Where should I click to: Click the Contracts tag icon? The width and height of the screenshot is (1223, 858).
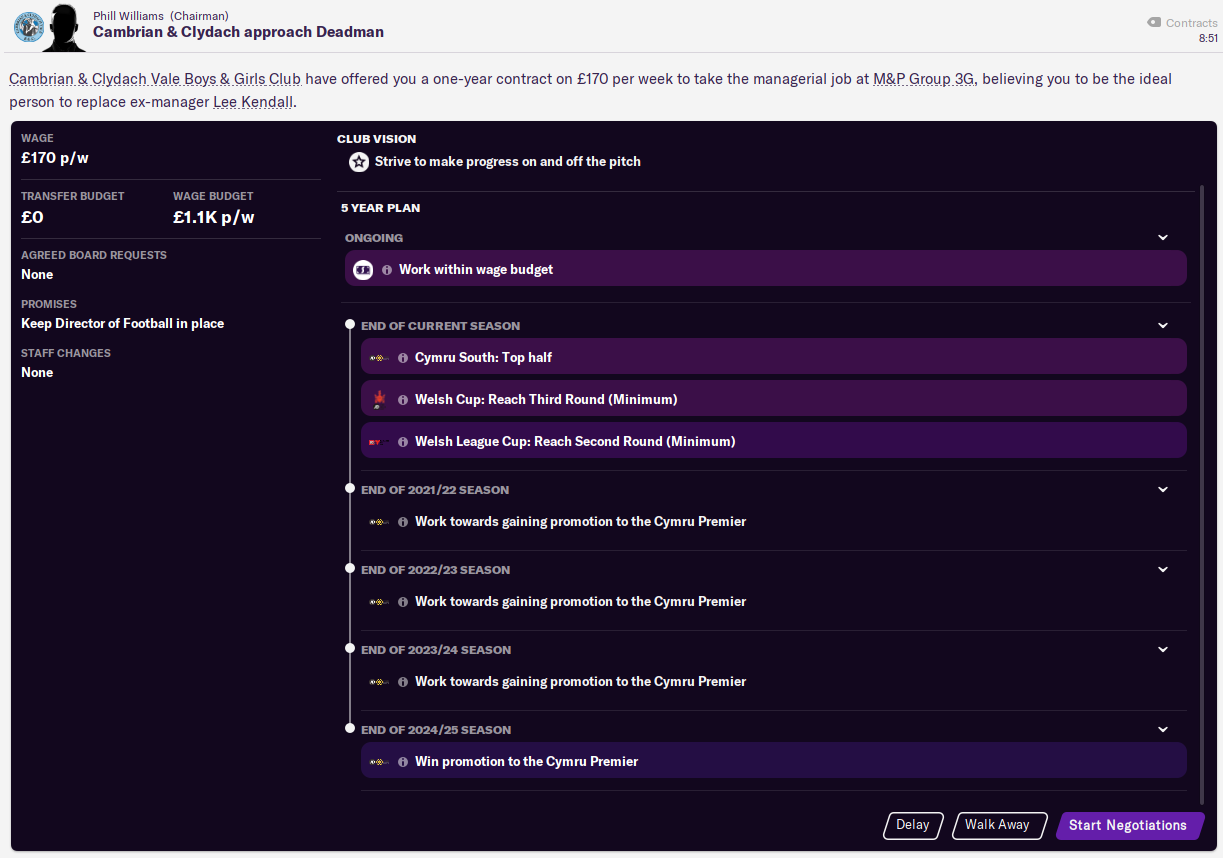(1153, 22)
